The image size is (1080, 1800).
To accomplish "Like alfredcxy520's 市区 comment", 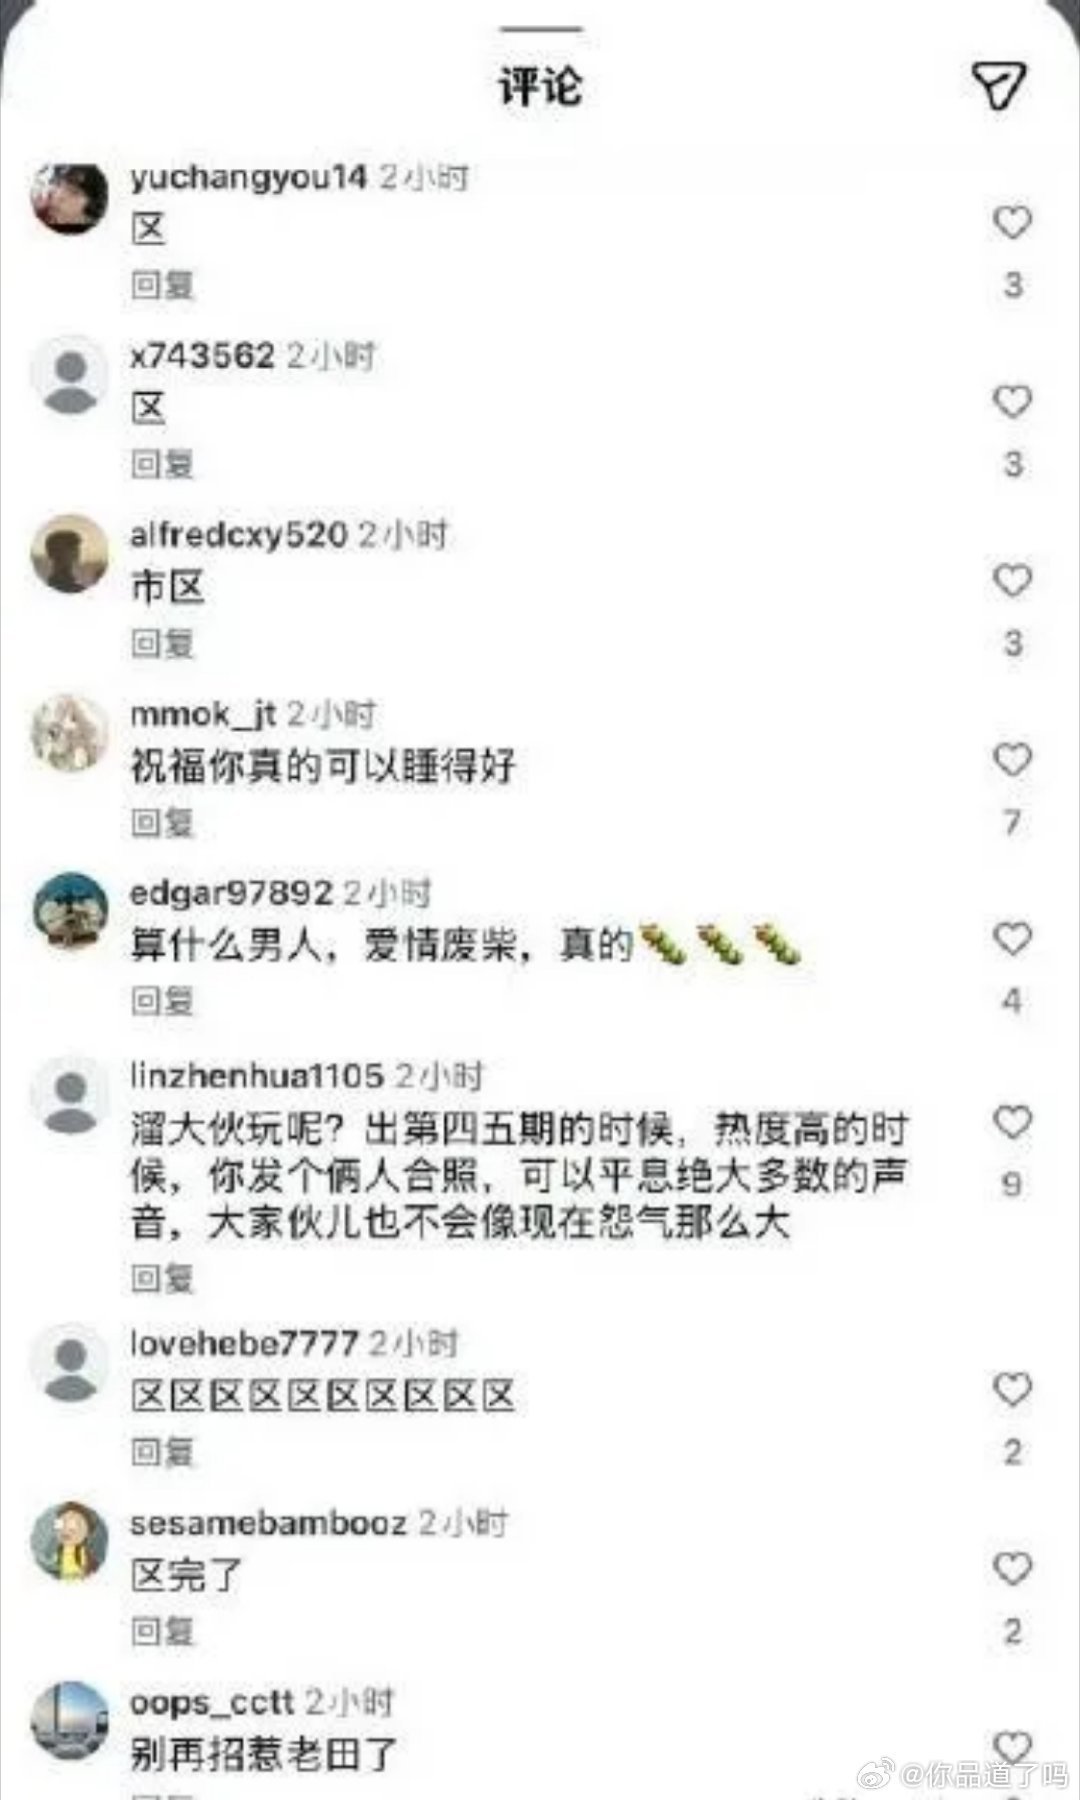I will [x=1012, y=580].
